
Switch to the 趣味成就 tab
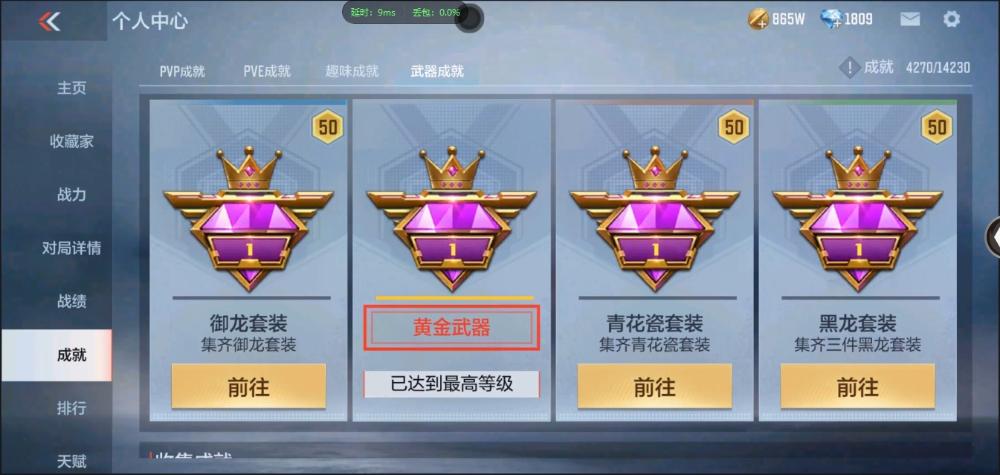(352, 71)
